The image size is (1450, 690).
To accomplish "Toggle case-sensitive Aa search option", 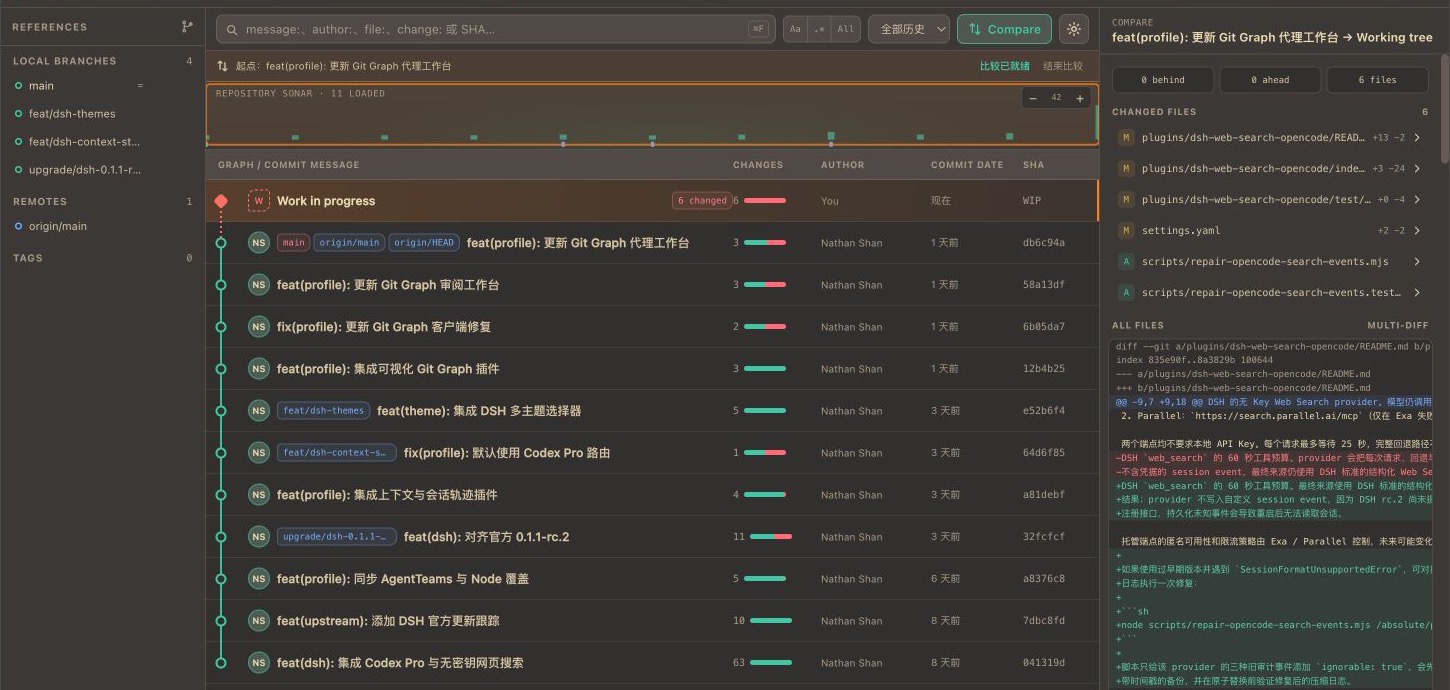I will (795, 29).
